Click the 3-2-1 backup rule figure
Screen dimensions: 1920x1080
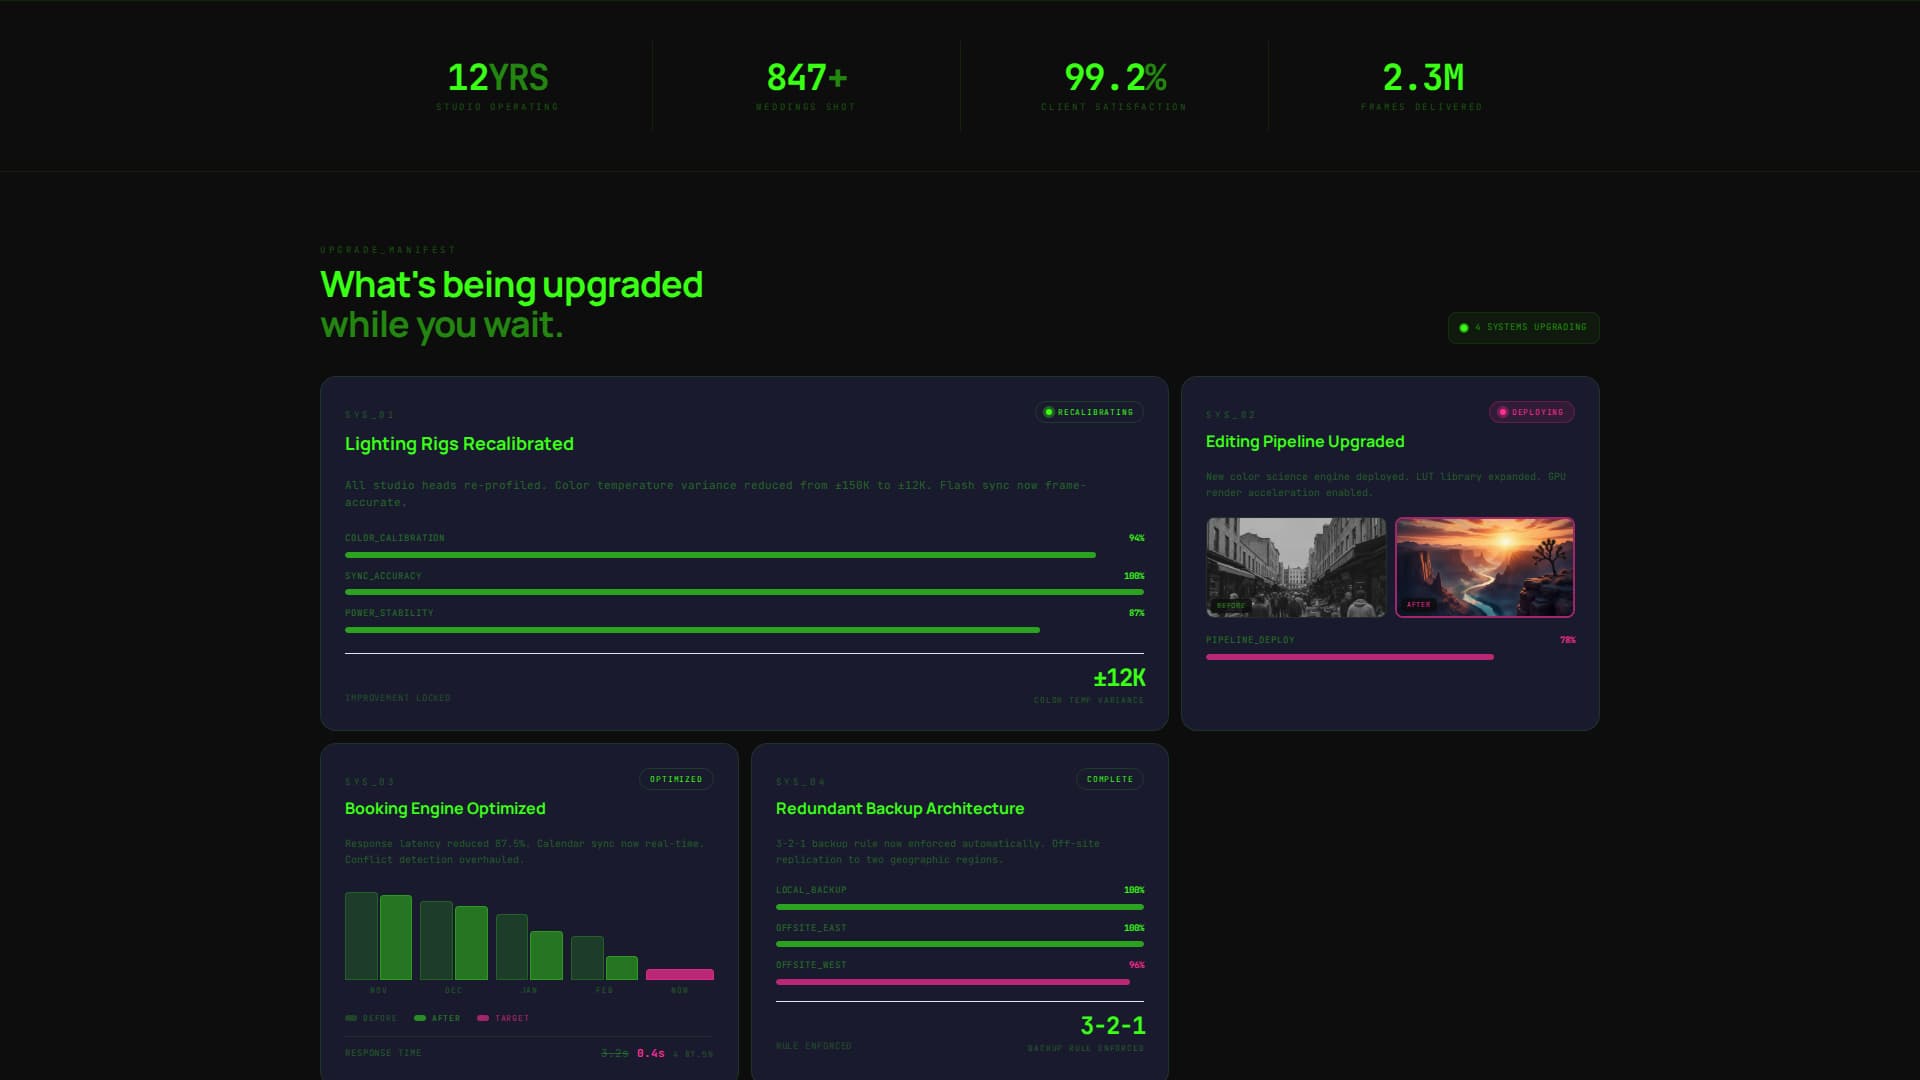coord(1113,1025)
